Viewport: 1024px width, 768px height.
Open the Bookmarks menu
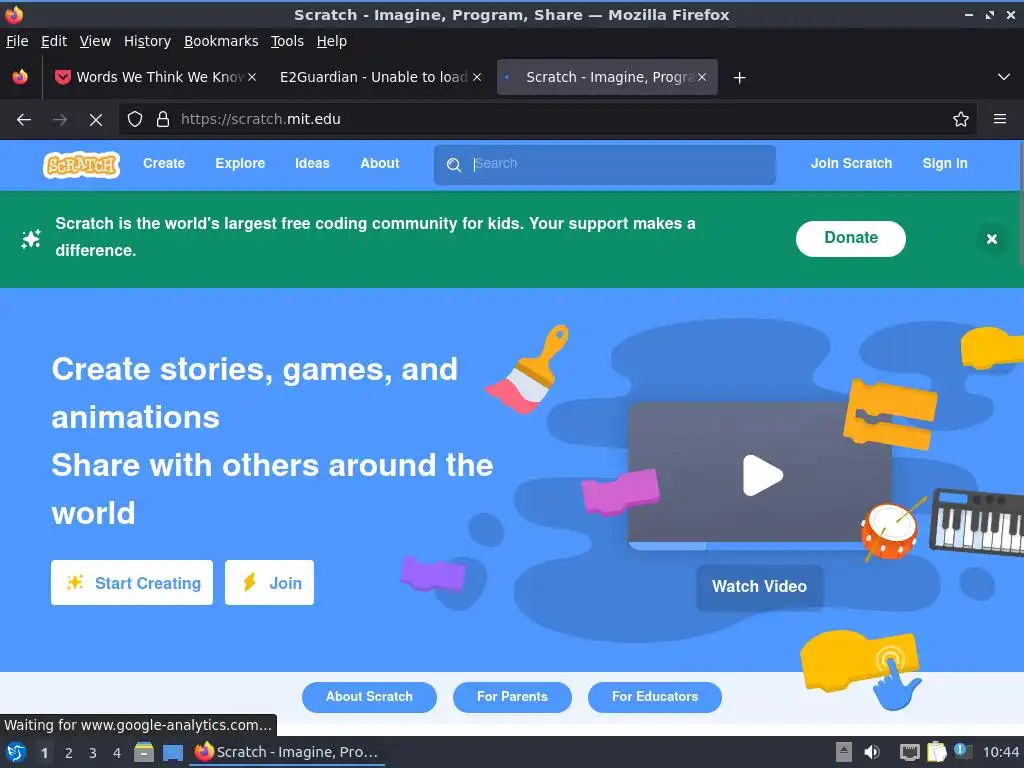tap(221, 41)
